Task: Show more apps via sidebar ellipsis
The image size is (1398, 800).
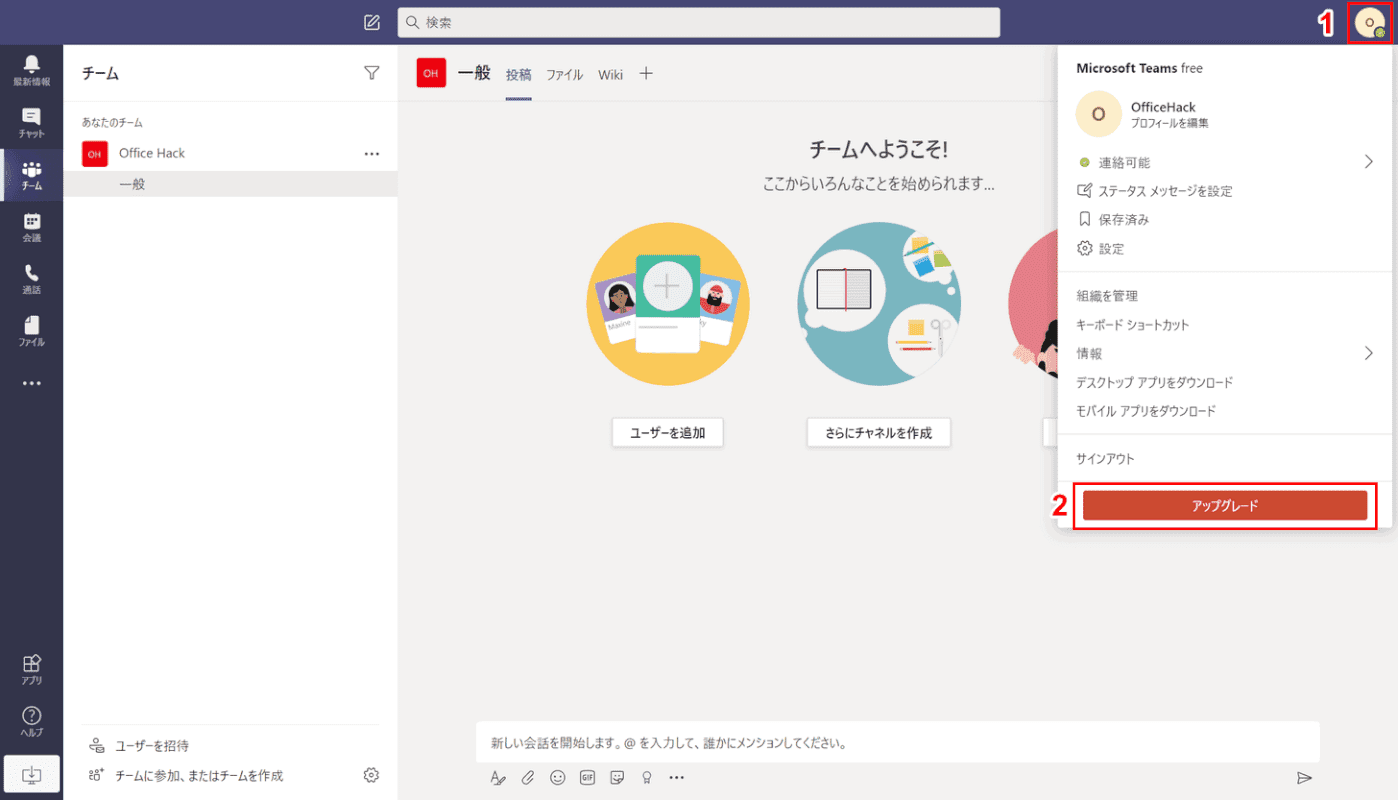Action: (31, 383)
